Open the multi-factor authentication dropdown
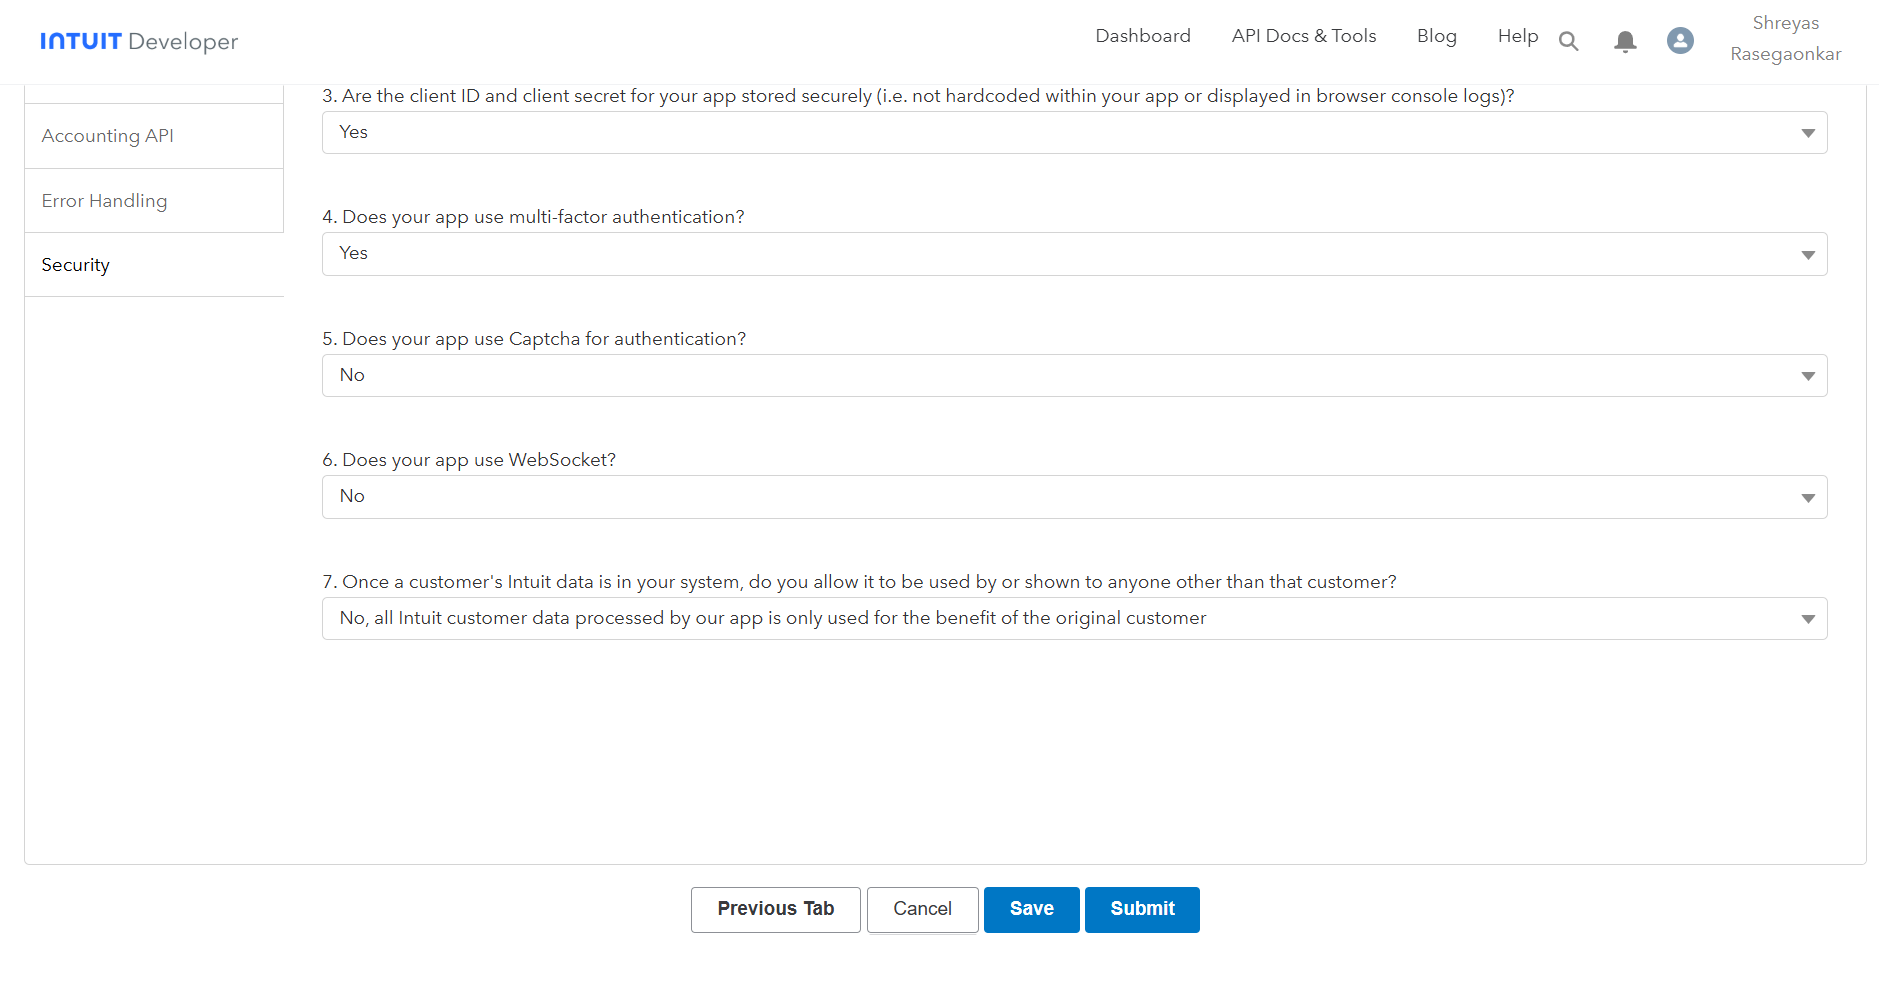This screenshot has width=1879, height=988. click(x=1074, y=254)
